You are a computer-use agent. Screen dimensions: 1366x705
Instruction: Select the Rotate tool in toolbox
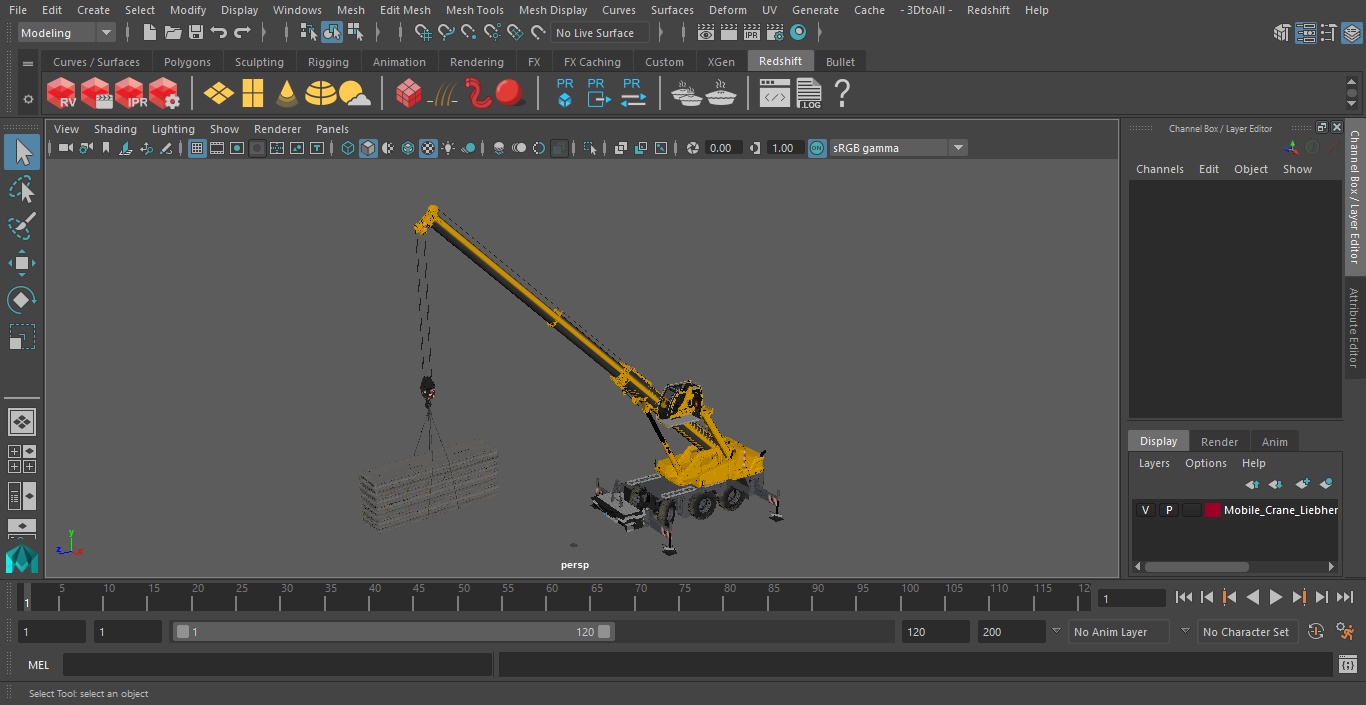tap(21, 300)
